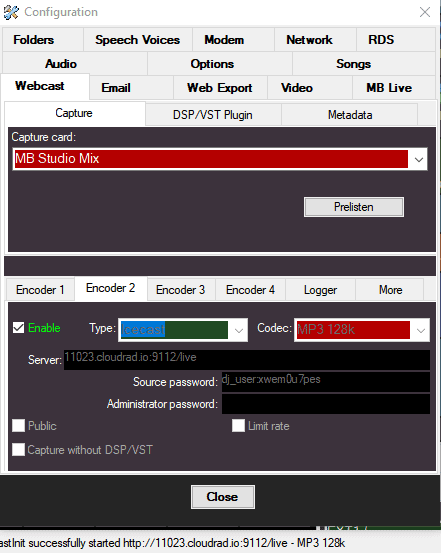
Task: Open the Songs tab
Action: tap(364, 64)
